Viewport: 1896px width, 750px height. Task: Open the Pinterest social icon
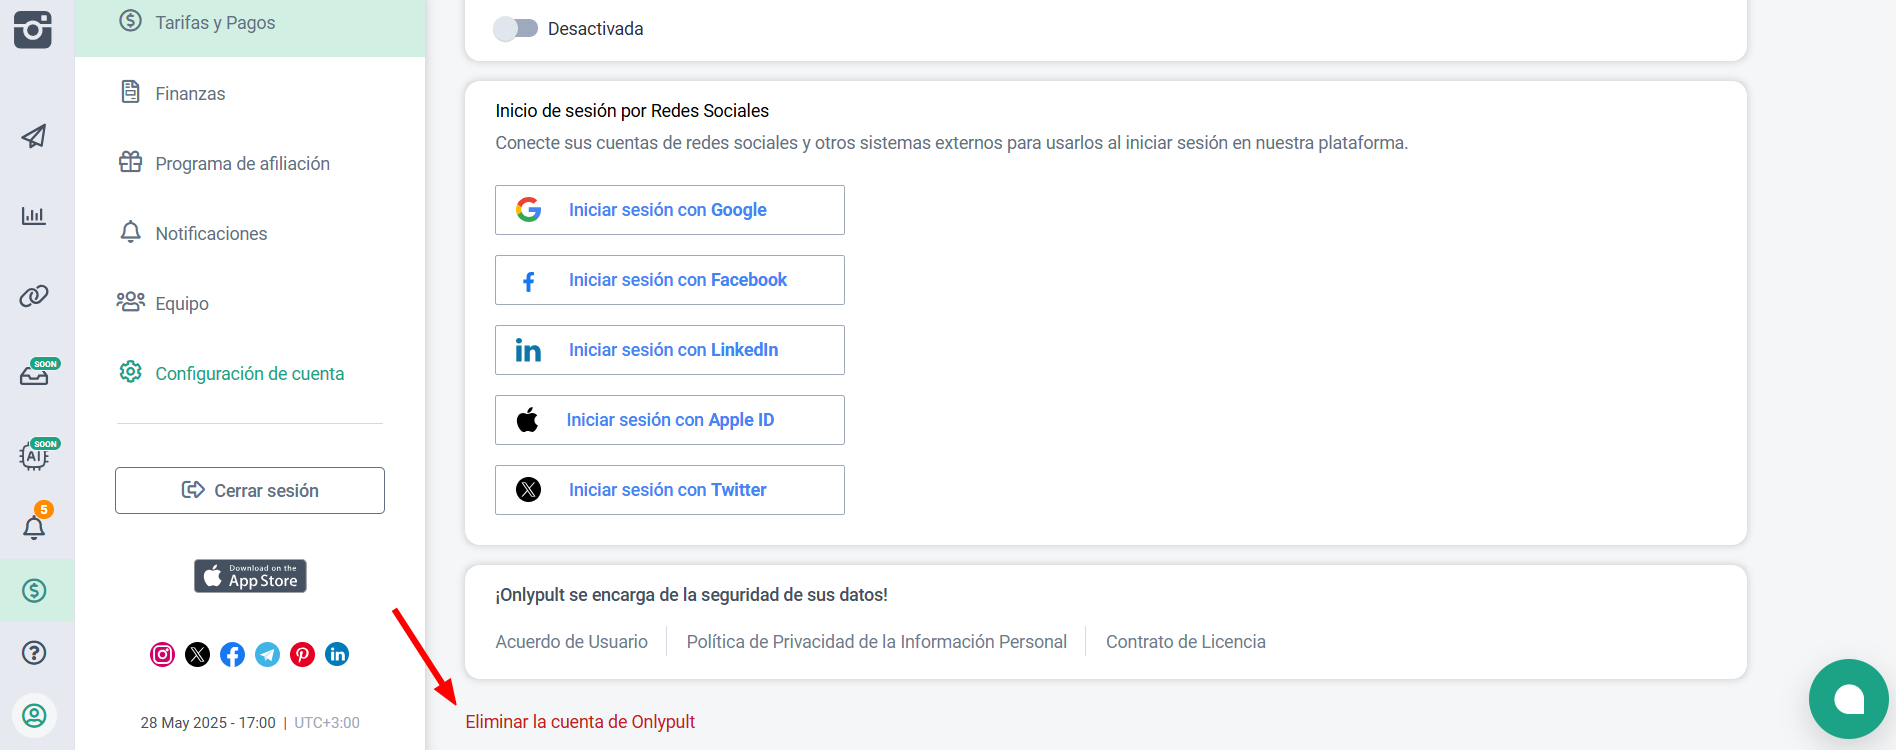(x=302, y=654)
